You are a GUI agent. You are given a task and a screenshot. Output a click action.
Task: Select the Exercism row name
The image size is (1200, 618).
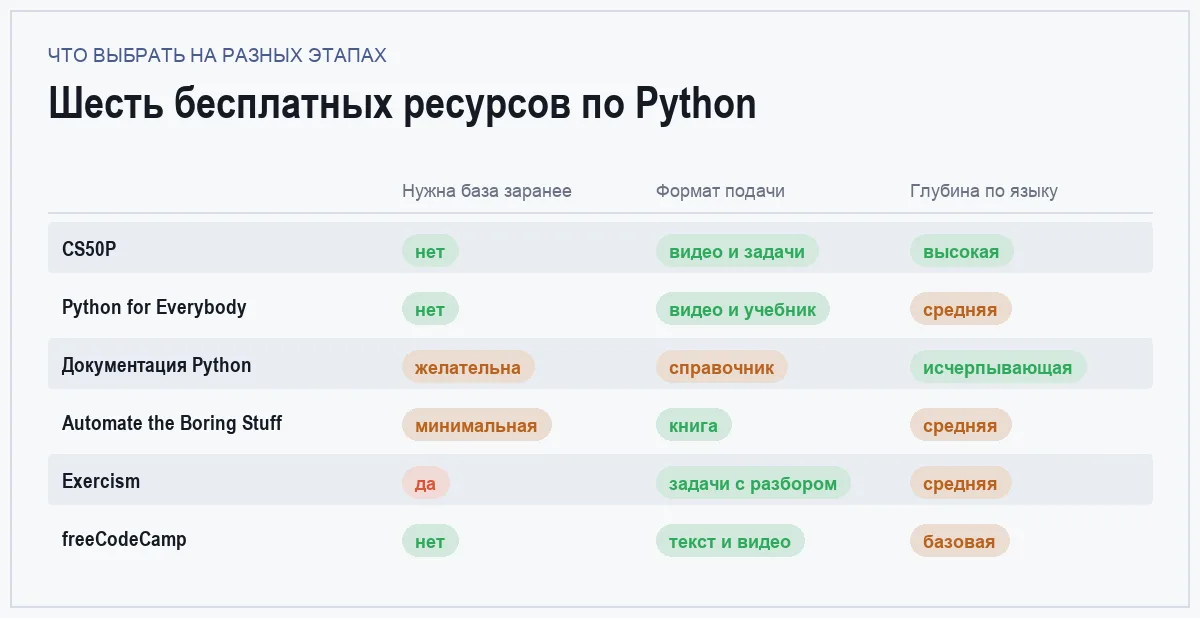[101, 480]
